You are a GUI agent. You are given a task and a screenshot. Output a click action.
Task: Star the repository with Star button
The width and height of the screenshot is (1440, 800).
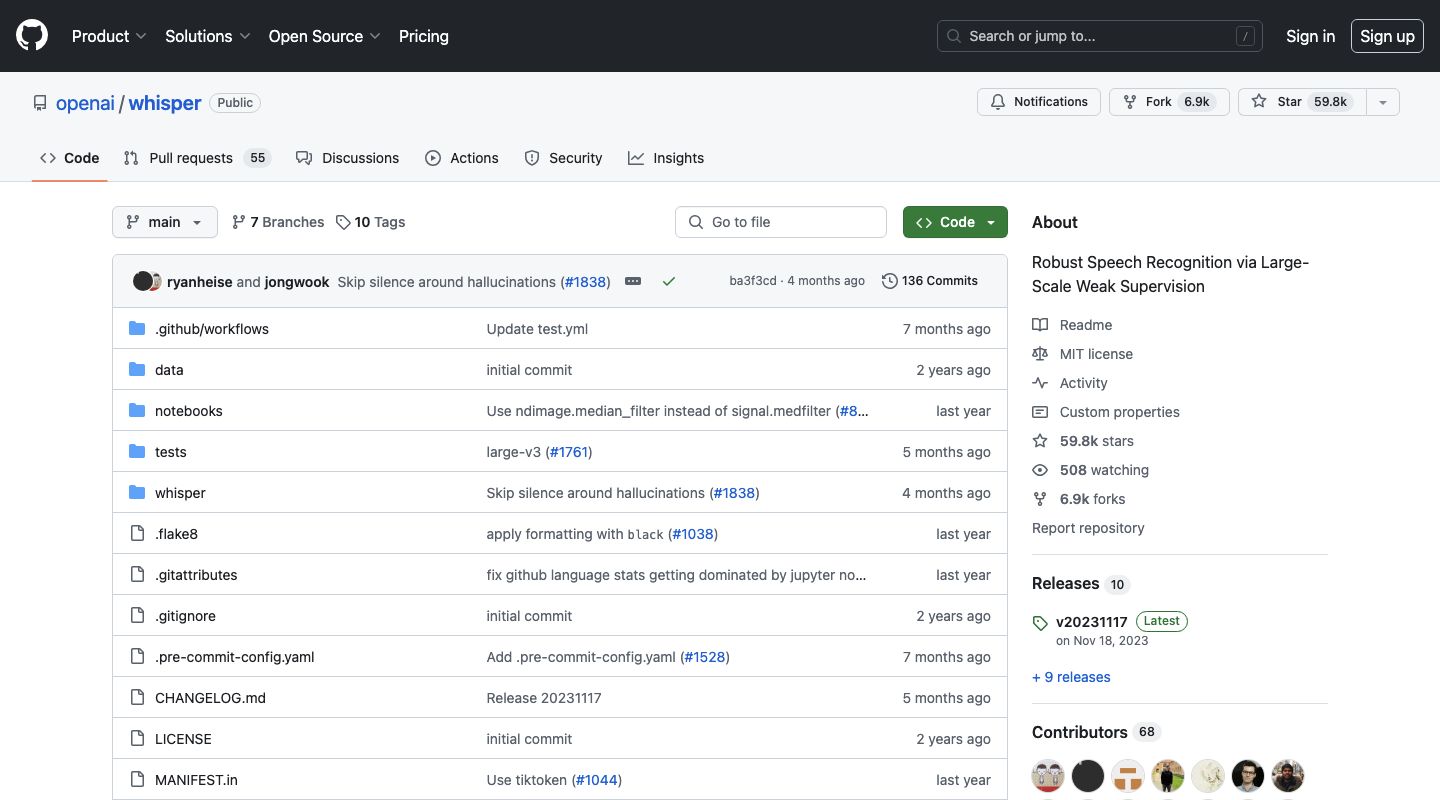pos(1302,102)
